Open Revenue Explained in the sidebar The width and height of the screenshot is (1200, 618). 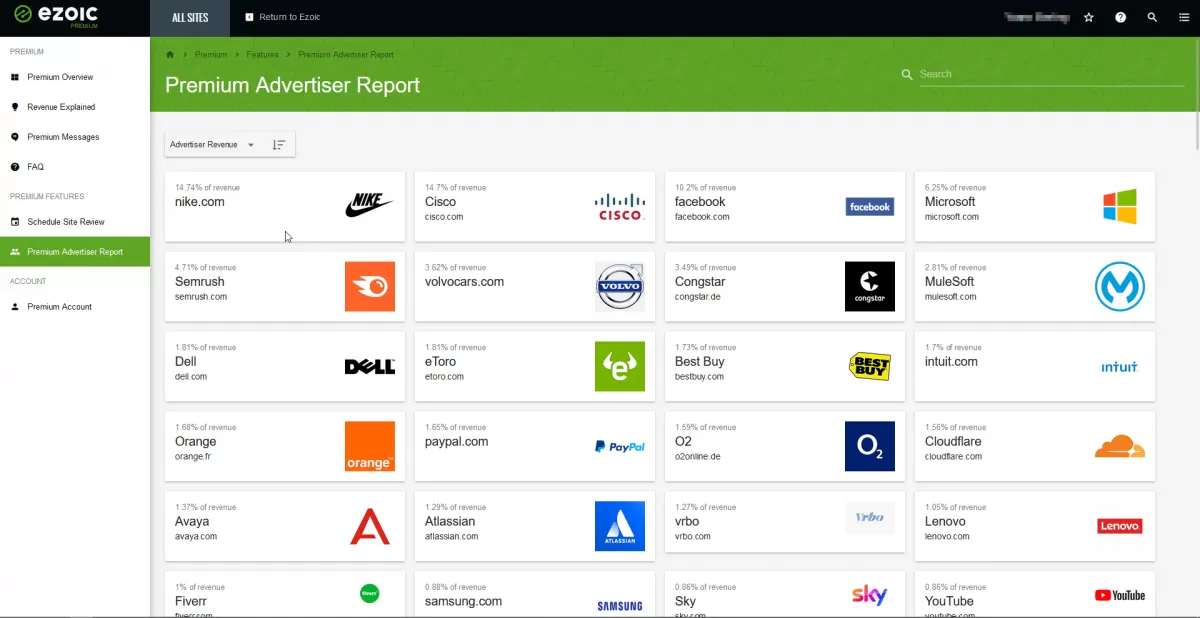(x=75, y=107)
